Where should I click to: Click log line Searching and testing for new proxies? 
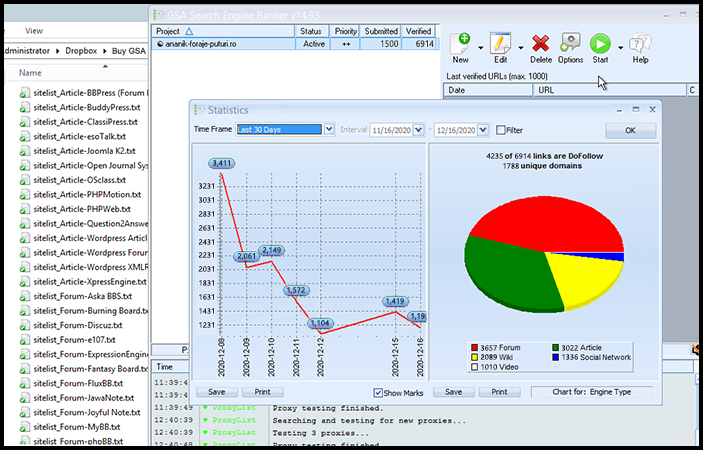coord(369,421)
